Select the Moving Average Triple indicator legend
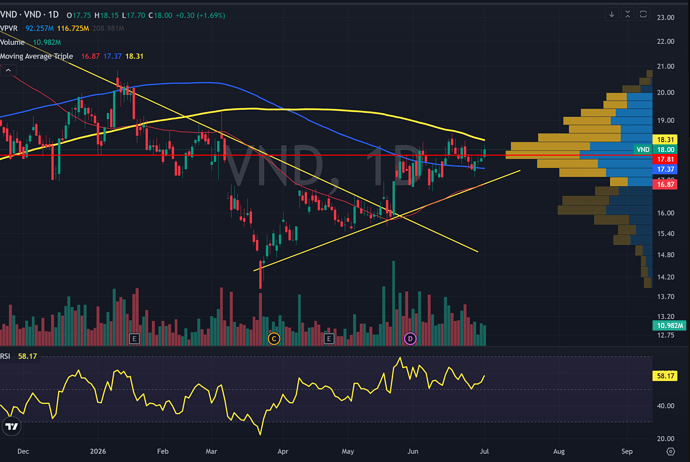This screenshot has height=462, width=690. pos(37,56)
